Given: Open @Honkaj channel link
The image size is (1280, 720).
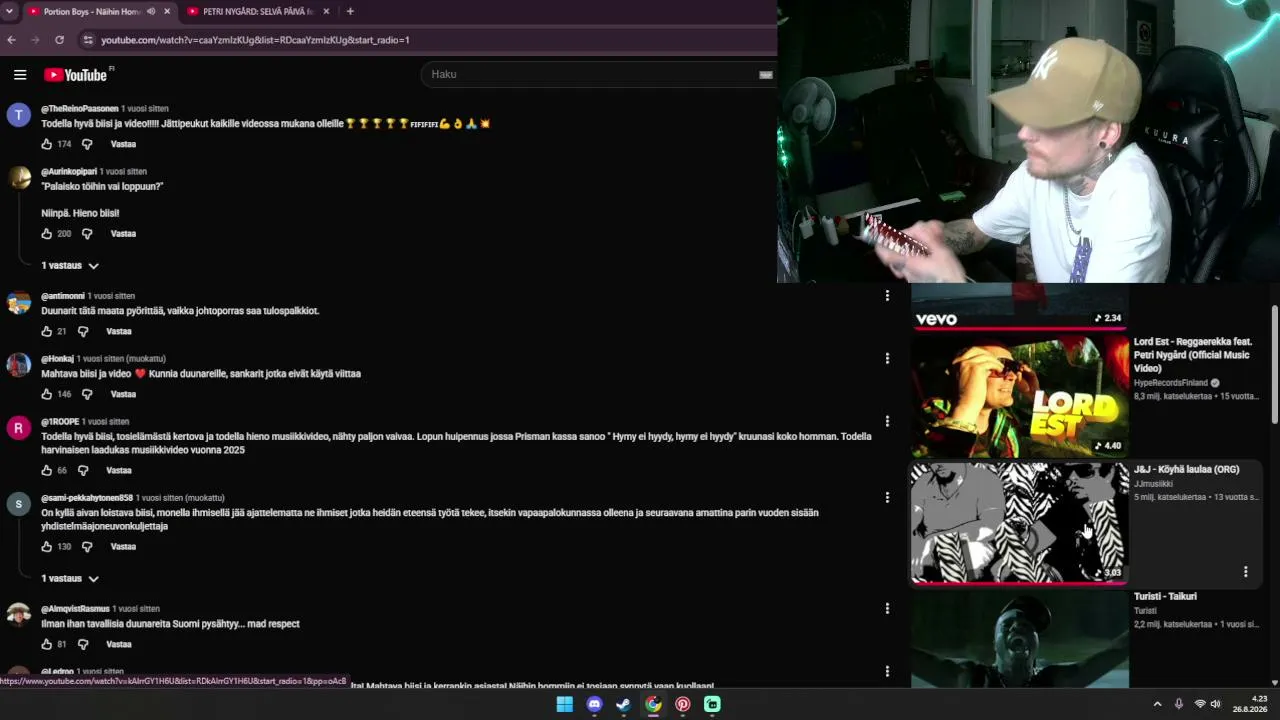Looking at the screenshot, I should click(x=57, y=359).
